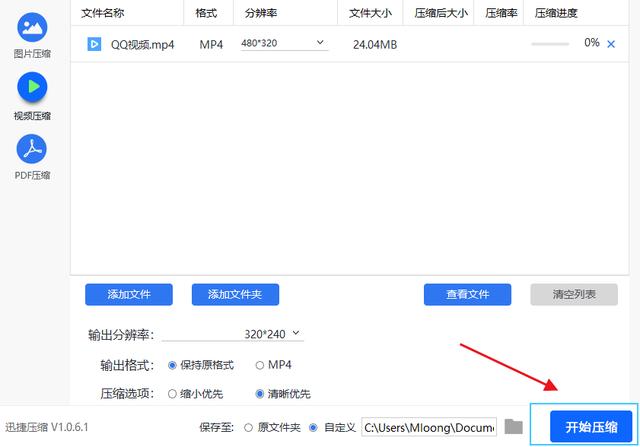Click the 0% progress value
Viewport: 640px width, 447px height.
click(x=592, y=42)
